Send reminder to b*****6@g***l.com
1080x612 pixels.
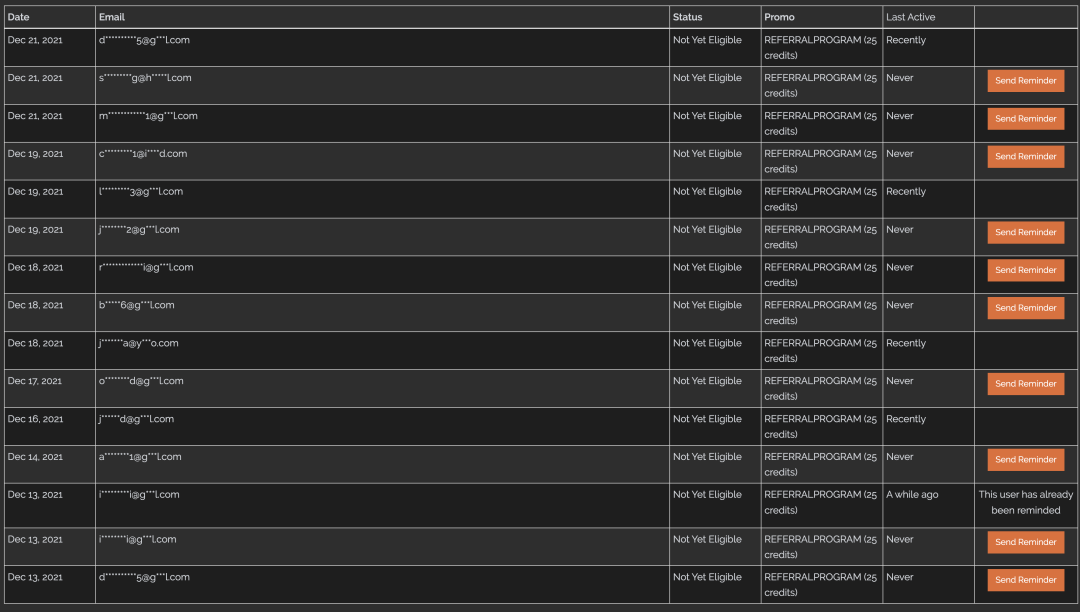click(x=1026, y=308)
